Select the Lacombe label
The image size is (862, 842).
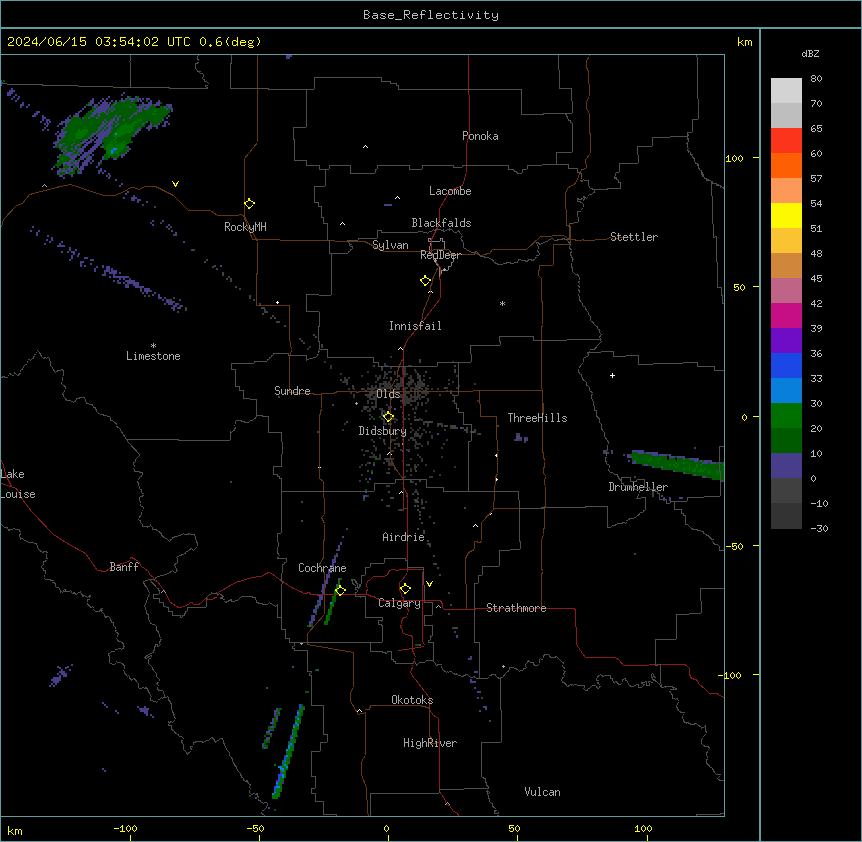click(x=450, y=191)
